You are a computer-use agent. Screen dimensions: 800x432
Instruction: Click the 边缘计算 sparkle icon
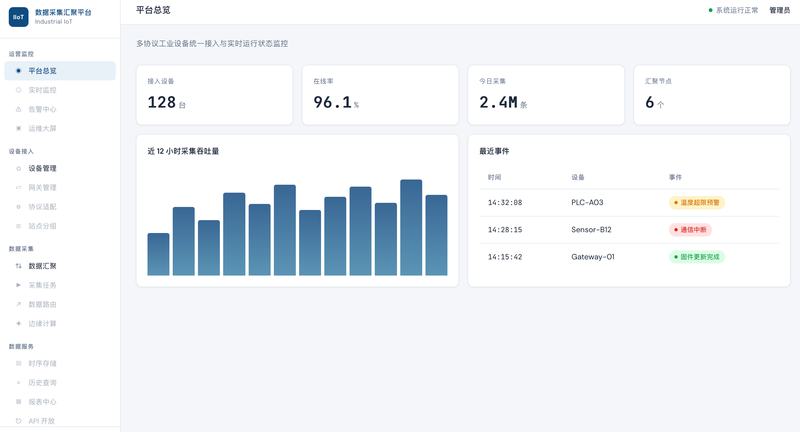18,323
